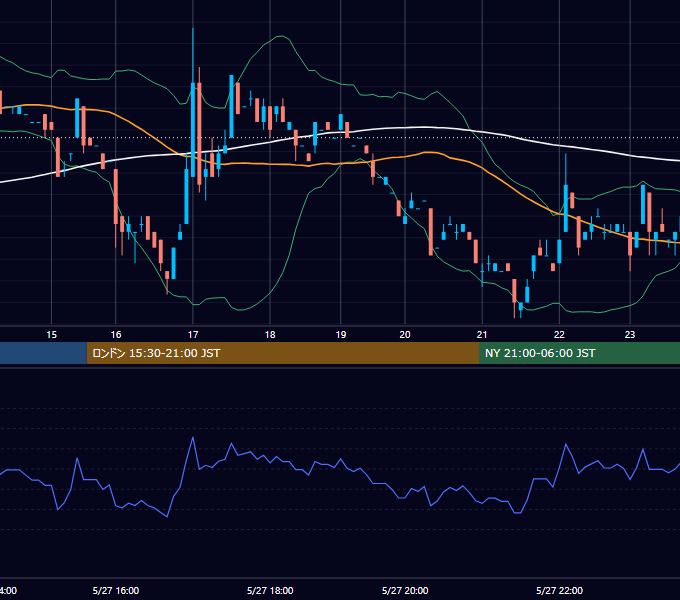Select hour label 22 on time axis
The height and width of the screenshot is (600, 680).
point(559,335)
